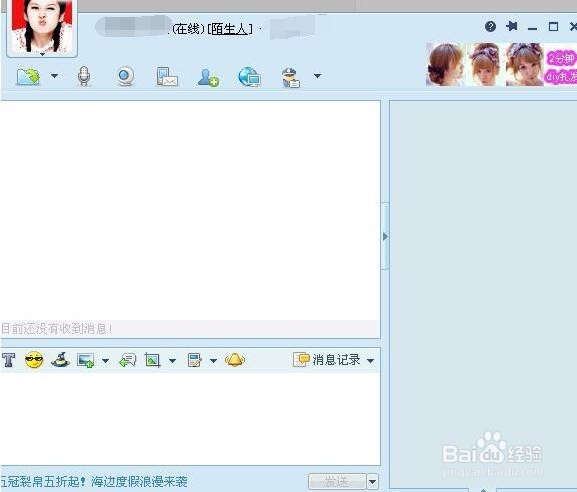This screenshot has width=577, height=492.
Task: Expand the send picture dropdown arrow
Action: tap(105, 361)
